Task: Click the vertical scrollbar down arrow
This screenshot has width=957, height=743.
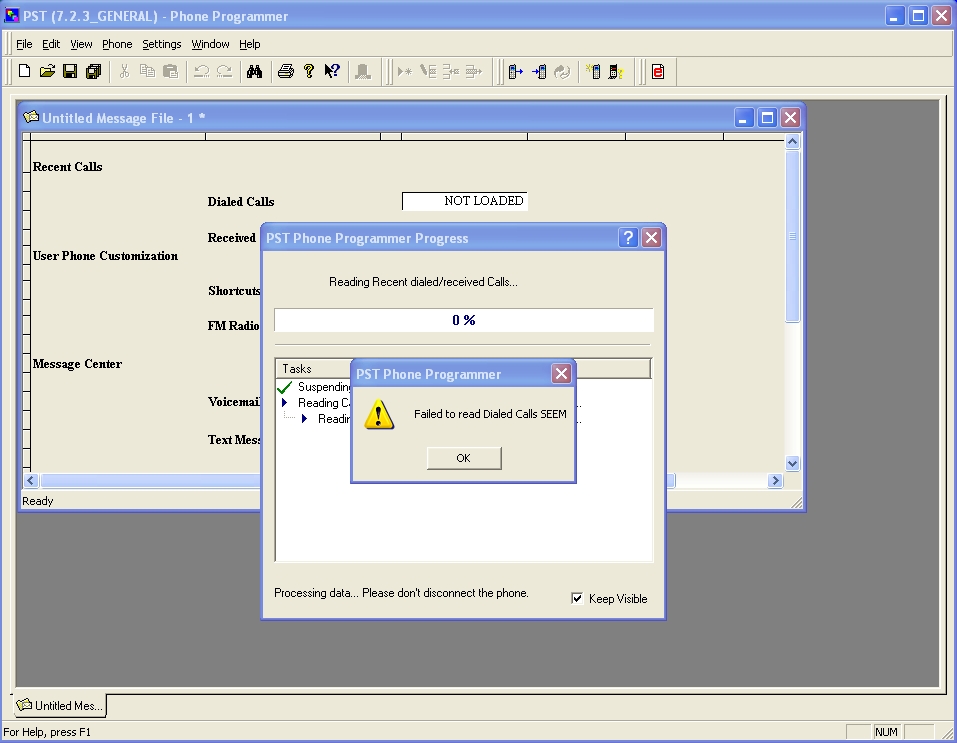Action: [x=792, y=463]
